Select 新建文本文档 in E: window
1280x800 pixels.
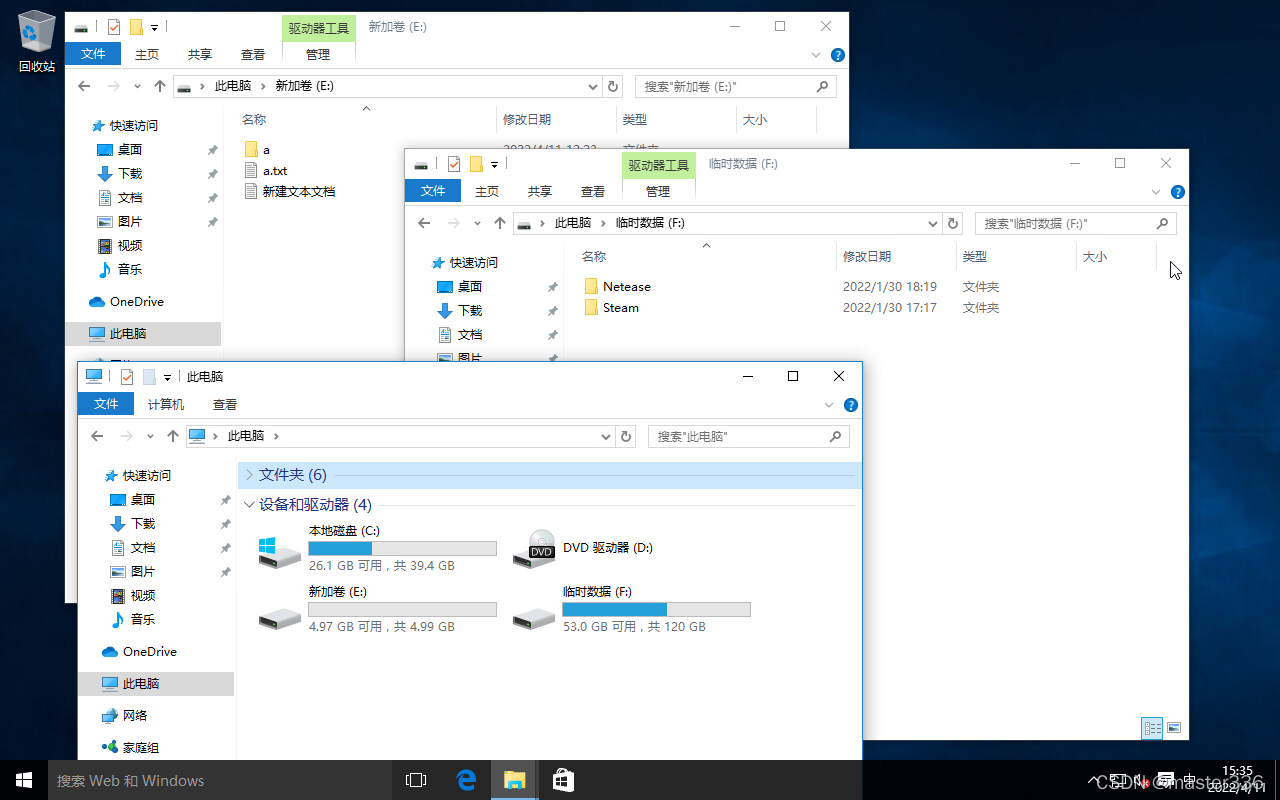click(x=299, y=192)
